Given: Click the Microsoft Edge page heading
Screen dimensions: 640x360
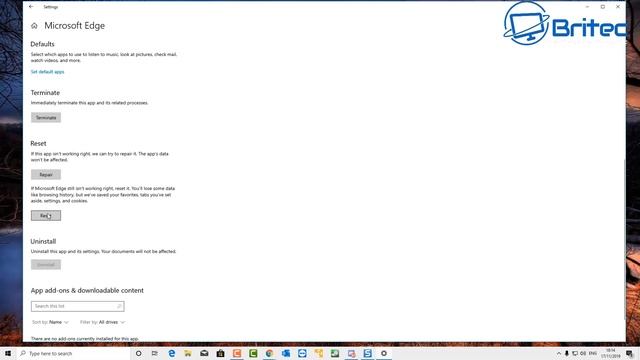Looking at the screenshot, I should click(x=75, y=26).
